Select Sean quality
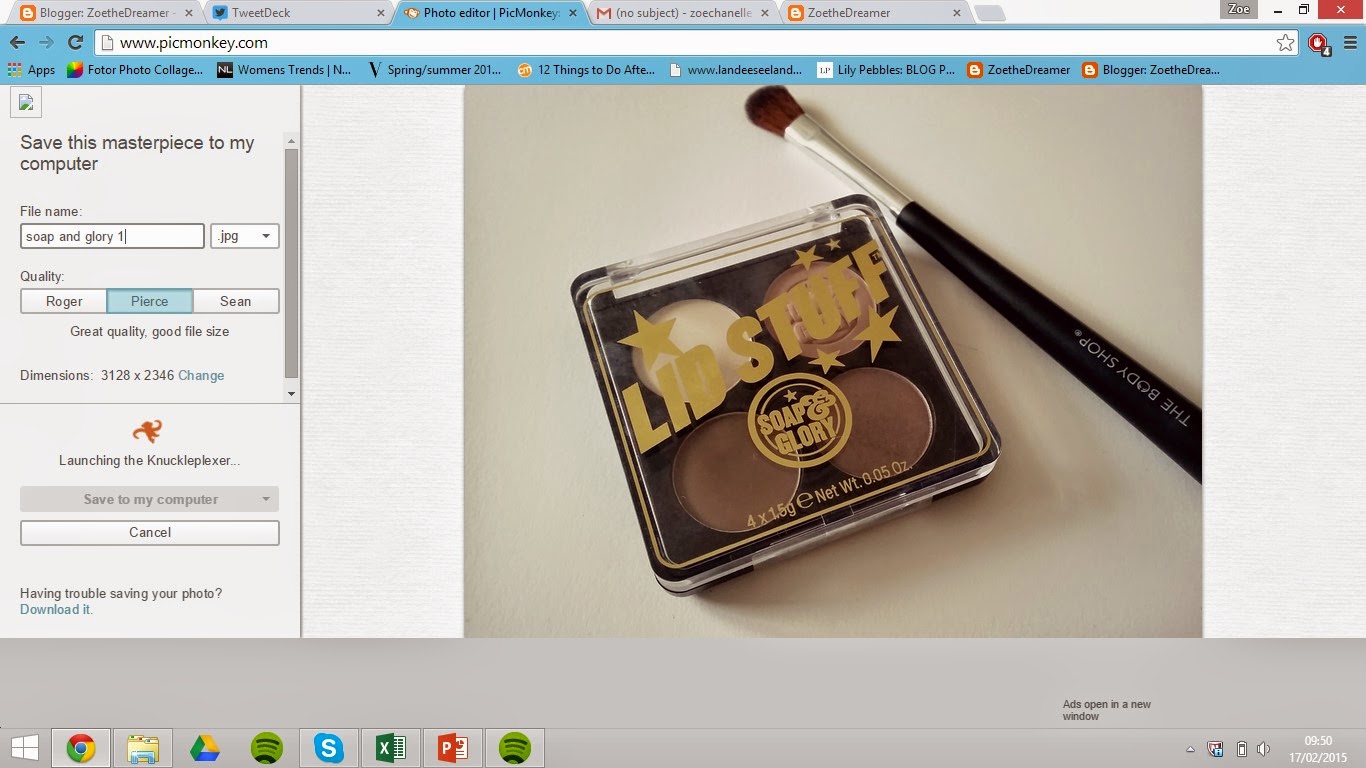The width and height of the screenshot is (1366, 768). (x=236, y=301)
